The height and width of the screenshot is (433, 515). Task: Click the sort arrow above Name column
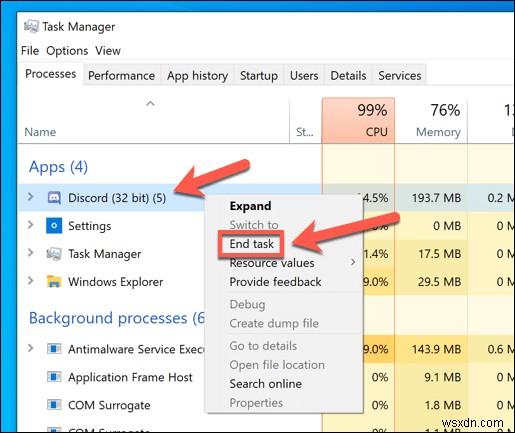click(151, 104)
